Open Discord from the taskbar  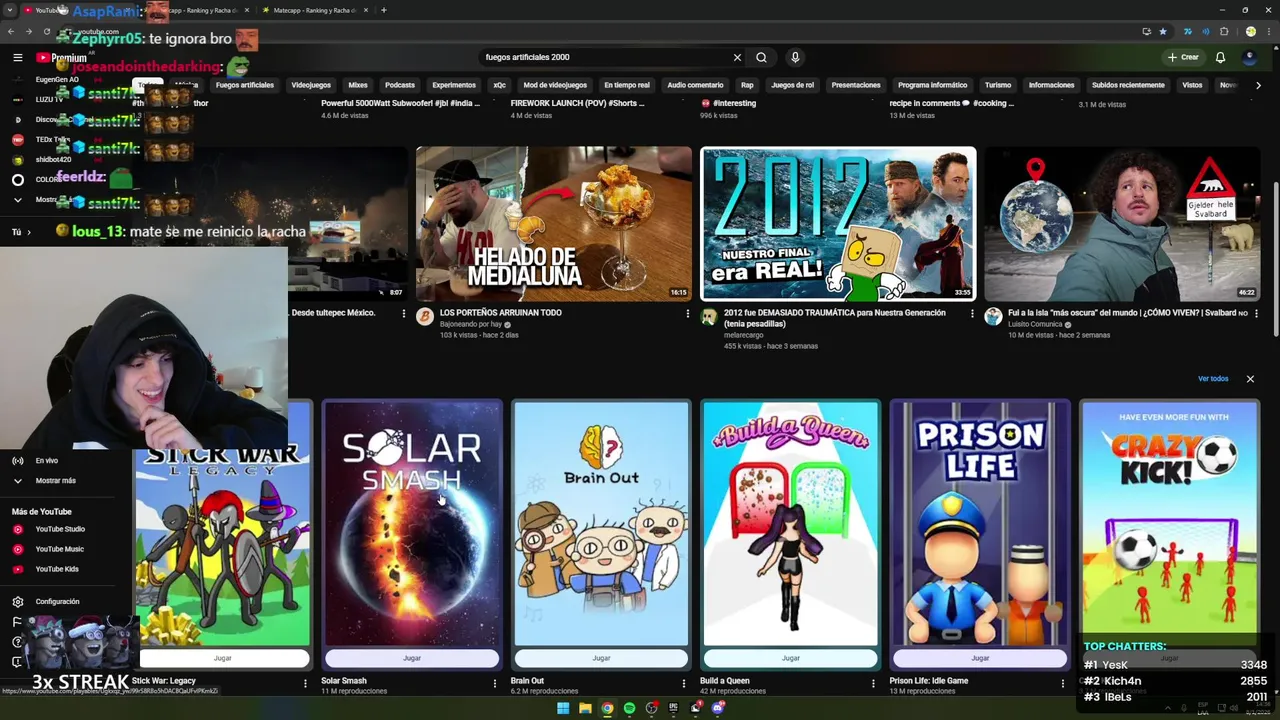tap(717, 708)
